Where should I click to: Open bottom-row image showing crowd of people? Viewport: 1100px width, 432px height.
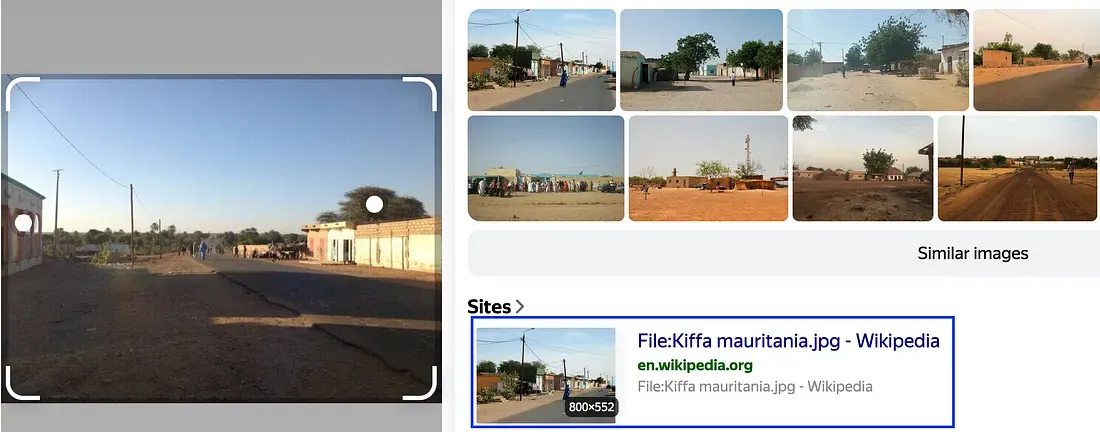pos(546,168)
